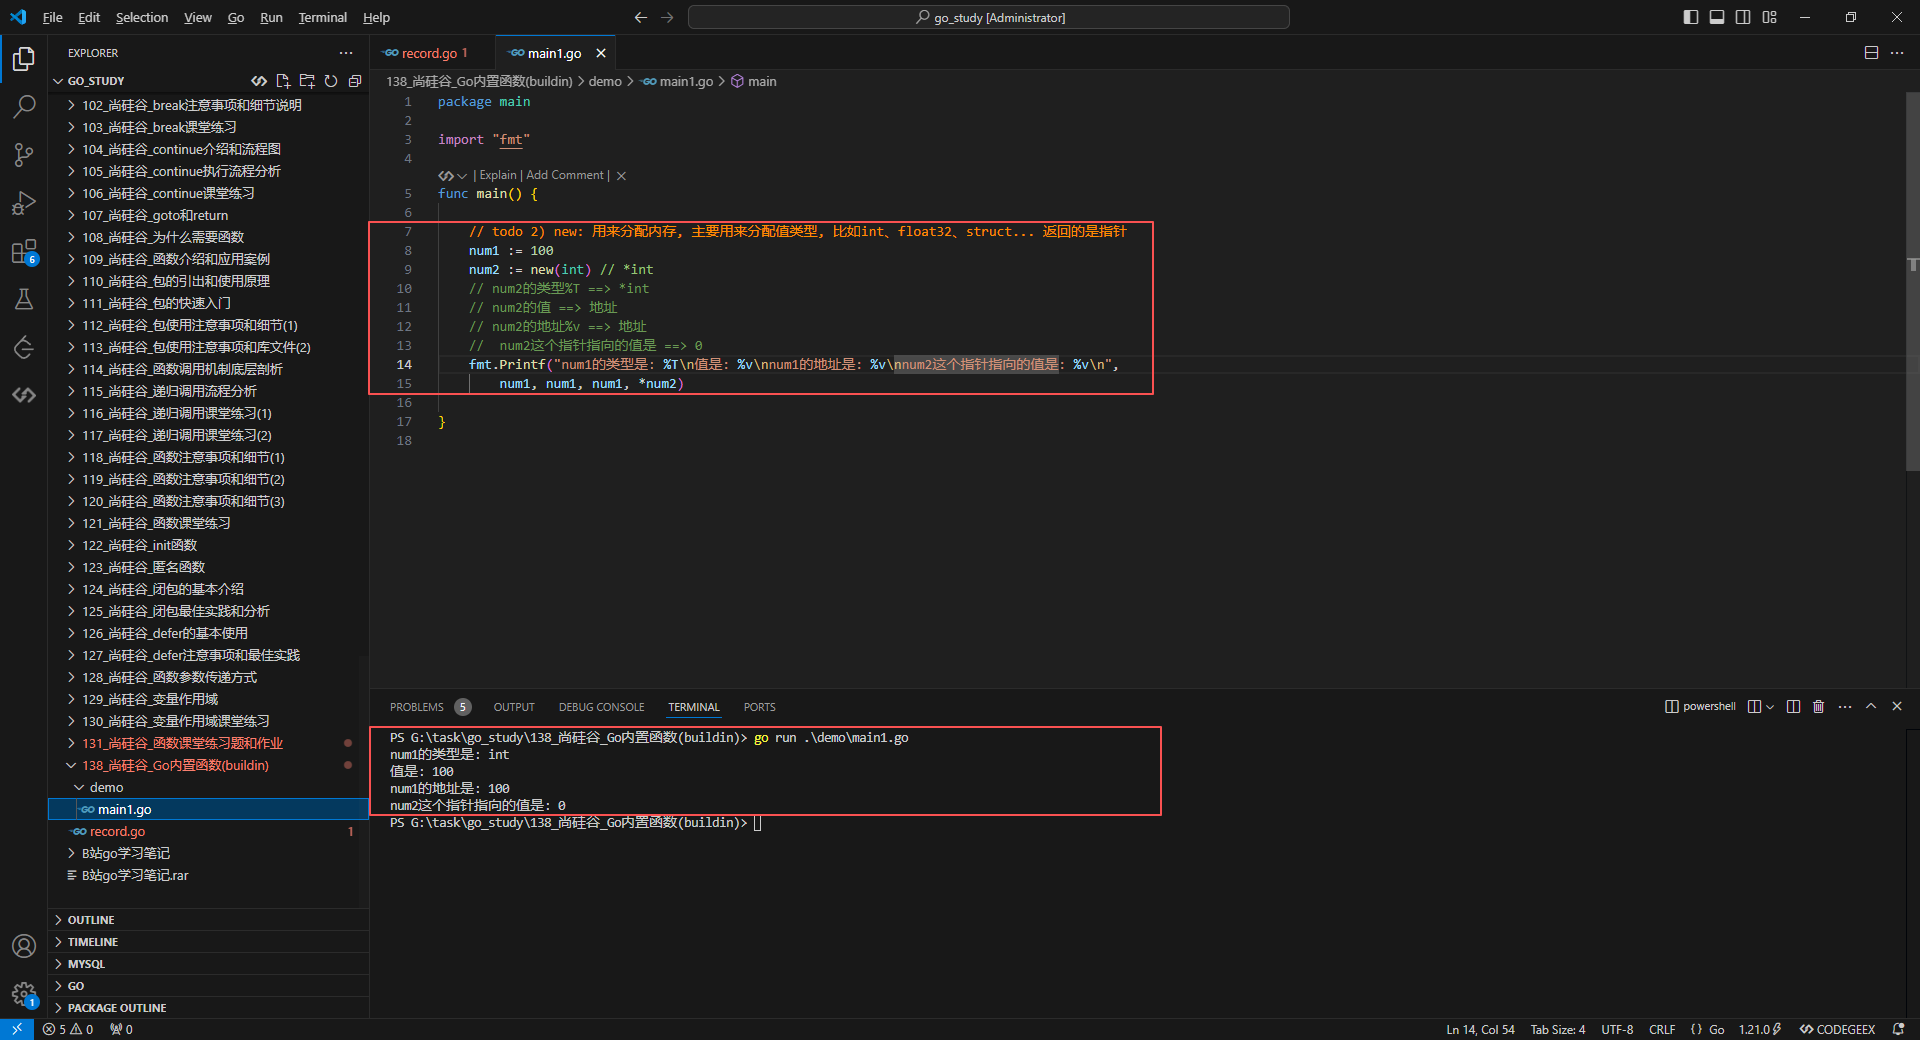1920x1040 pixels.
Task: Refresh the GO_STUDY explorer
Action: click(331, 81)
